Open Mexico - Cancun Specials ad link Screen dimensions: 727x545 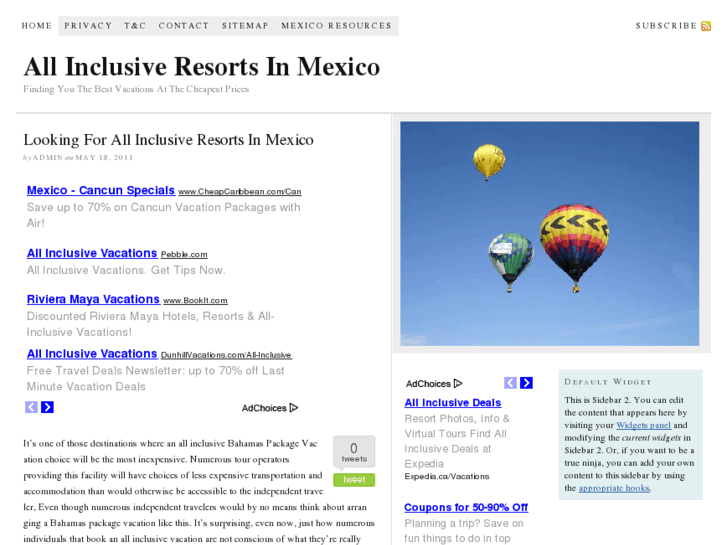(x=101, y=190)
